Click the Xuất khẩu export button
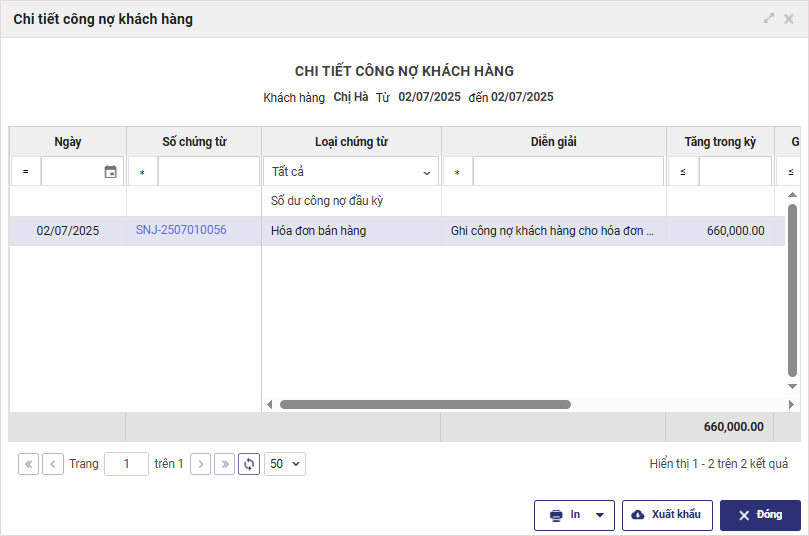Image resolution: width=809 pixels, height=536 pixels. pyautogui.click(x=667, y=515)
